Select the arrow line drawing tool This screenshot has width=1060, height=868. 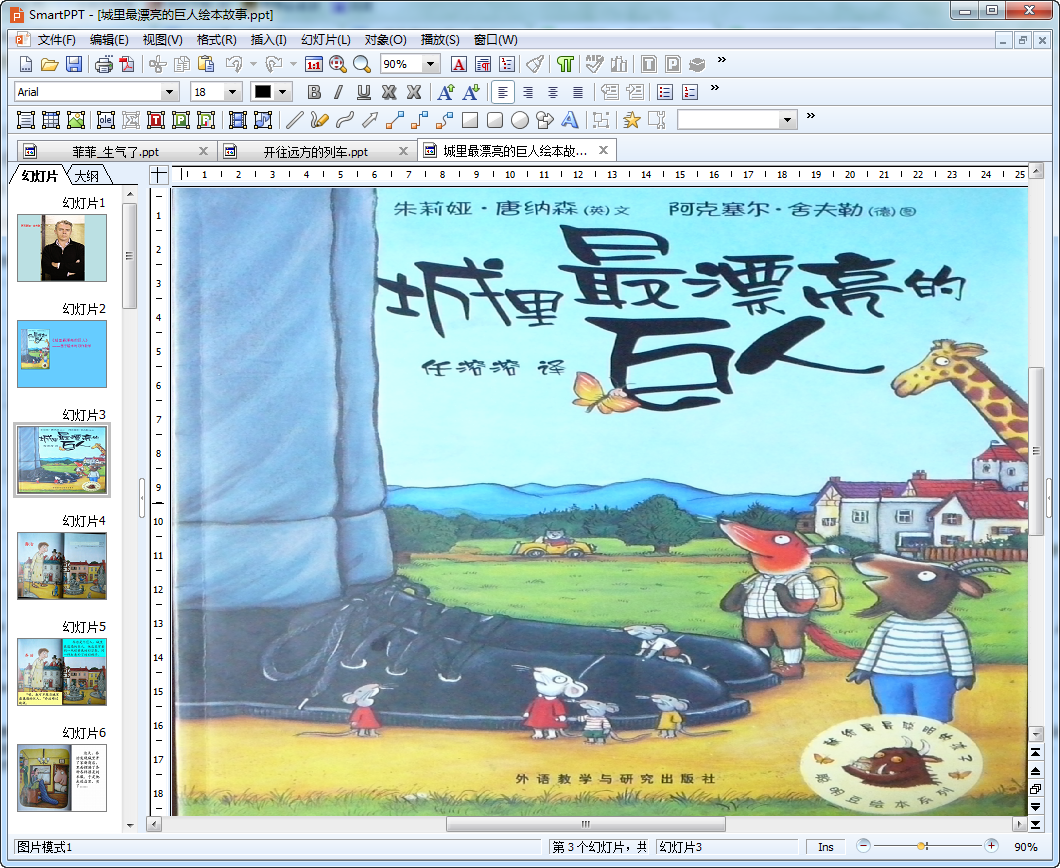(x=370, y=120)
